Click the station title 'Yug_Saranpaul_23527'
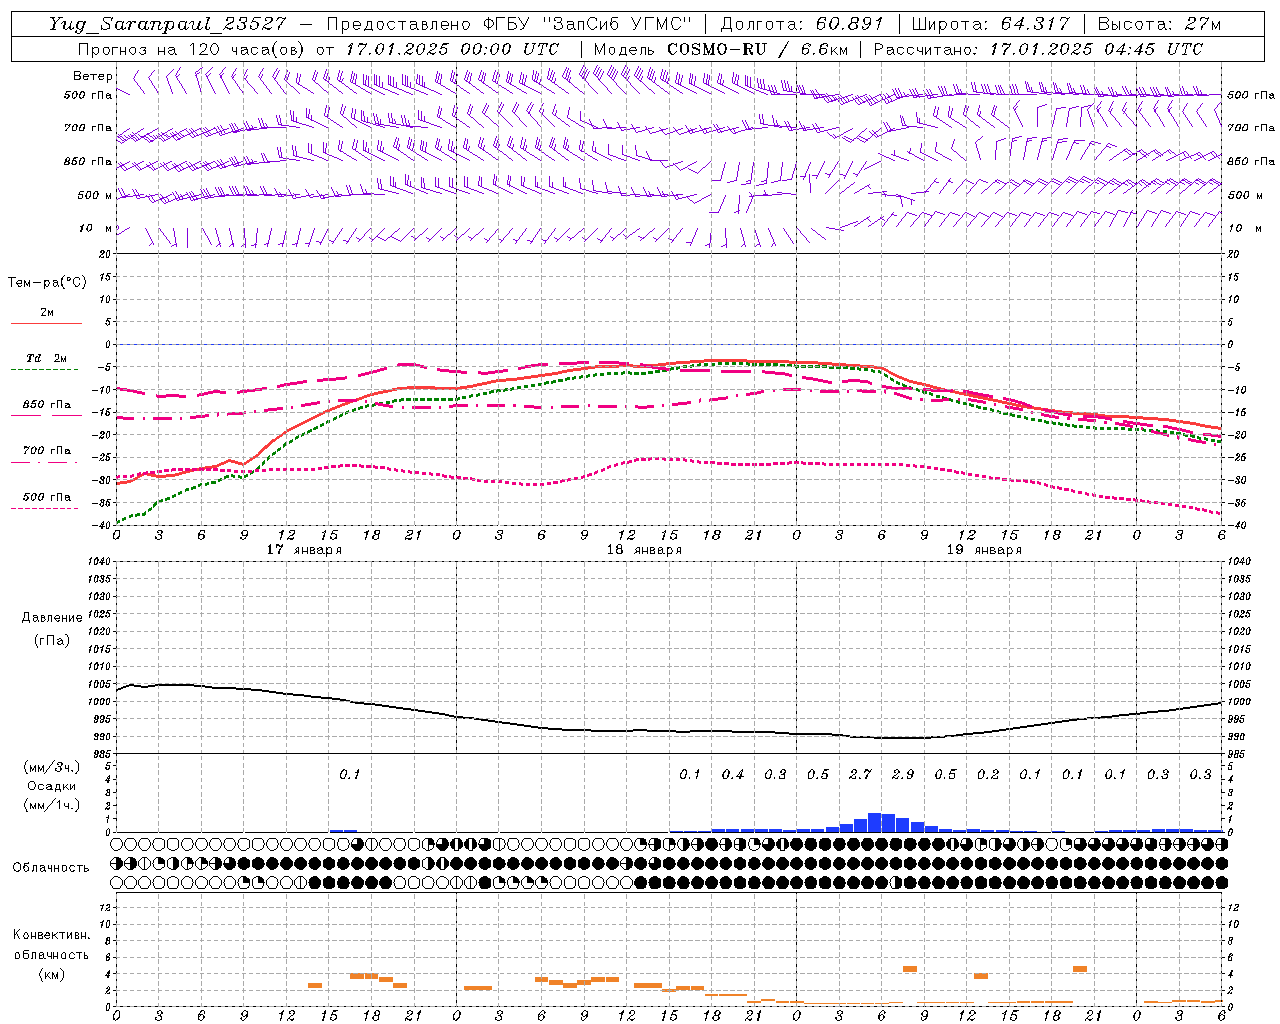 click(167, 24)
